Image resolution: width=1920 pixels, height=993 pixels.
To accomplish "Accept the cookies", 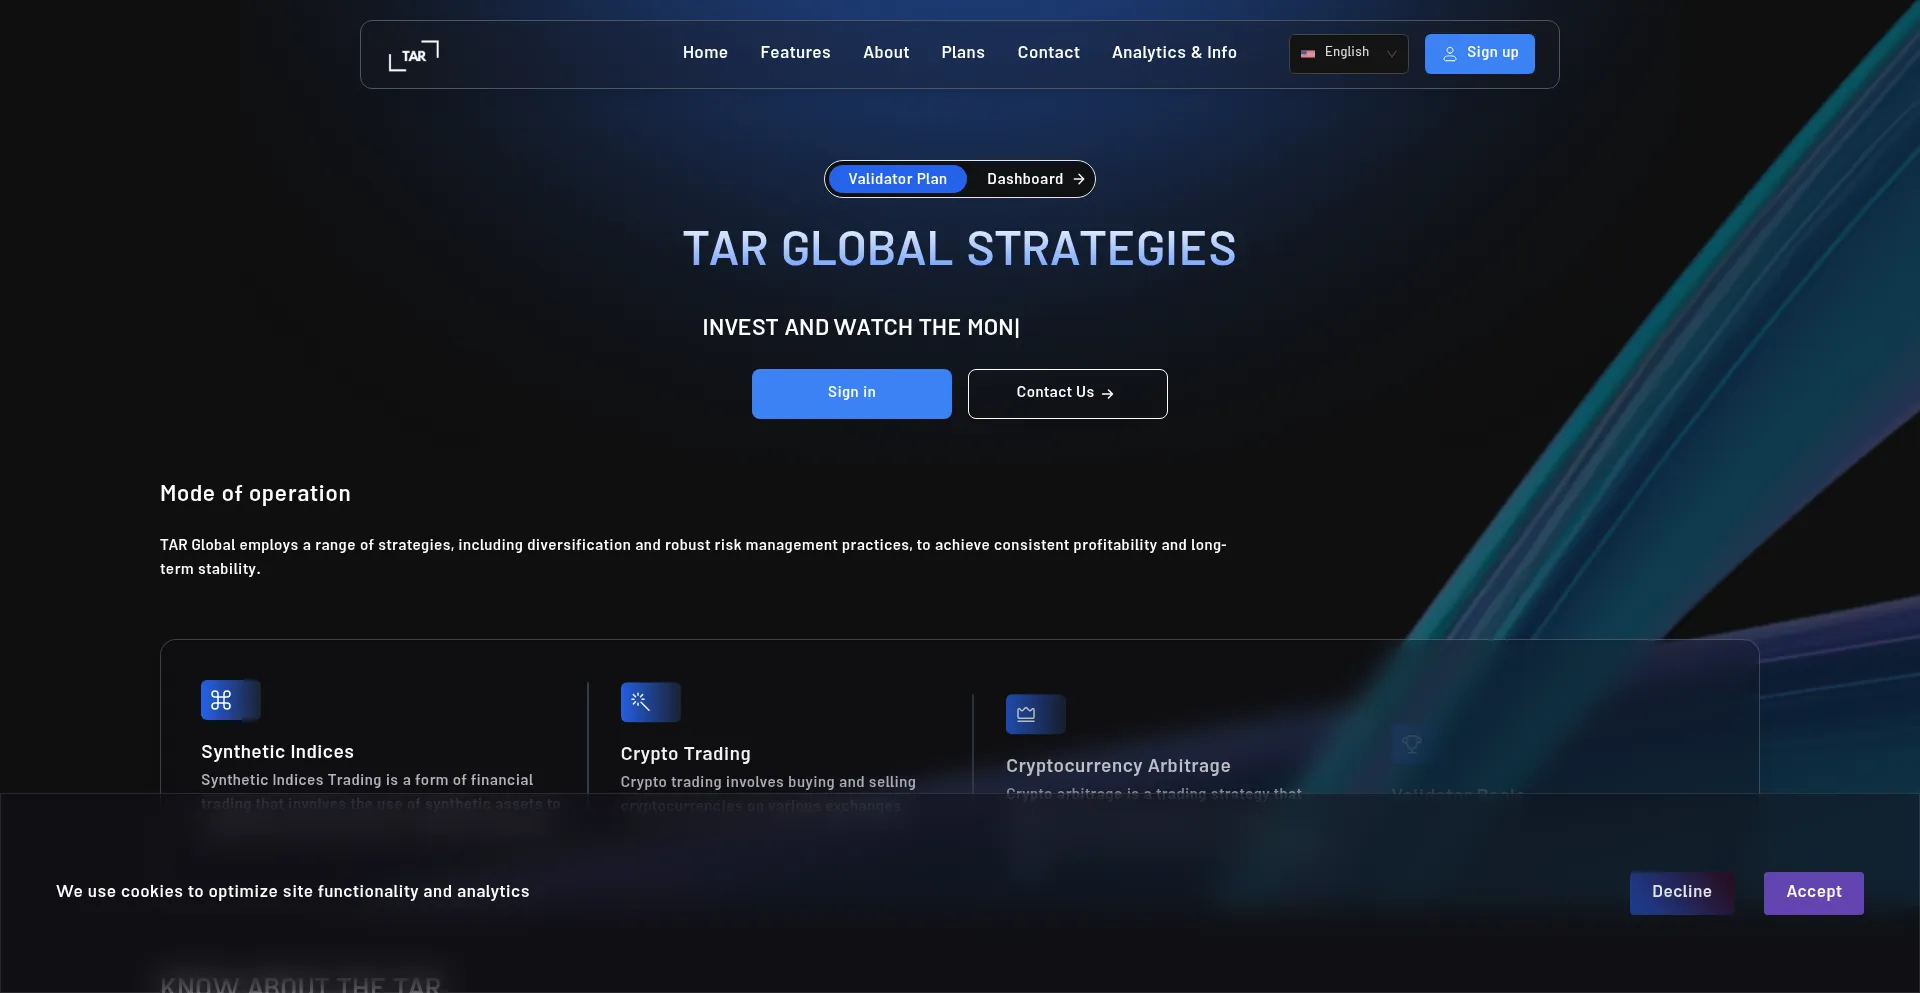I will [x=1813, y=892].
